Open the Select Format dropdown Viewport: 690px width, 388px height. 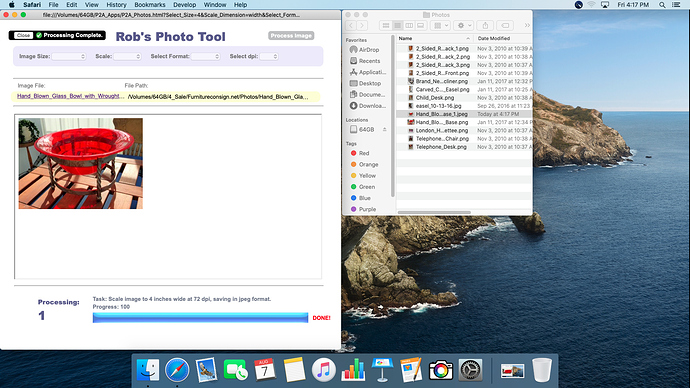[205, 56]
